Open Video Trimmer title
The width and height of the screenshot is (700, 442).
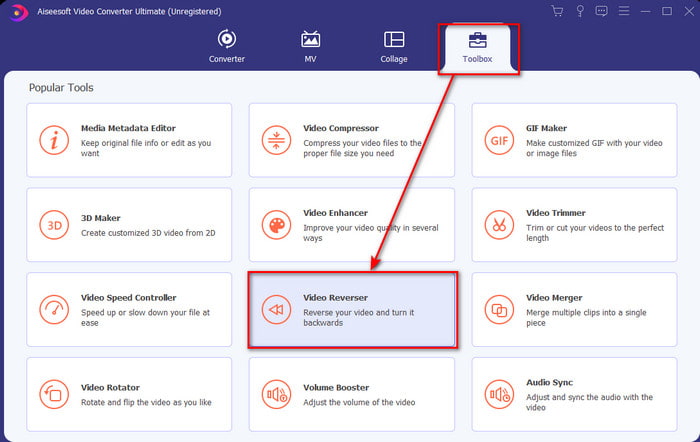[556, 213]
